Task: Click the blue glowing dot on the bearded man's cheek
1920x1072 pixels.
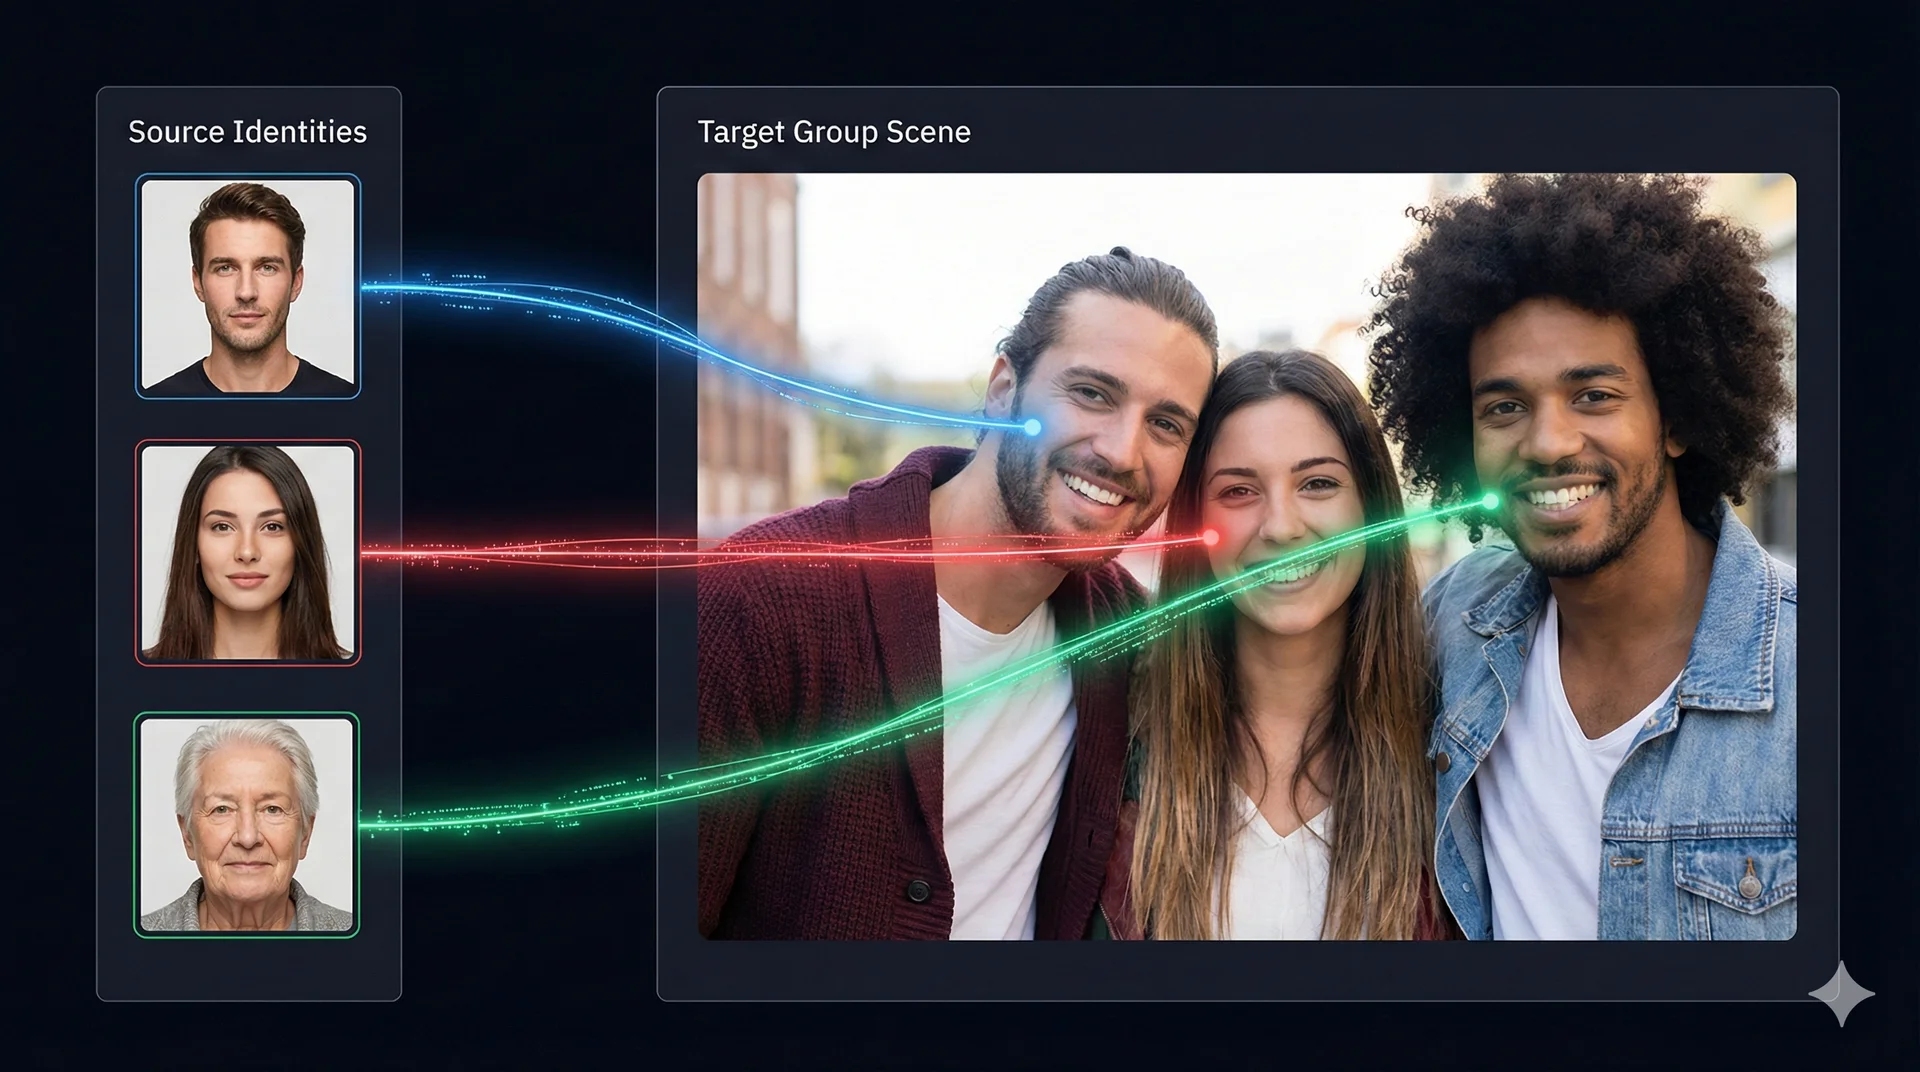Action: pyautogui.click(x=1032, y=427)
